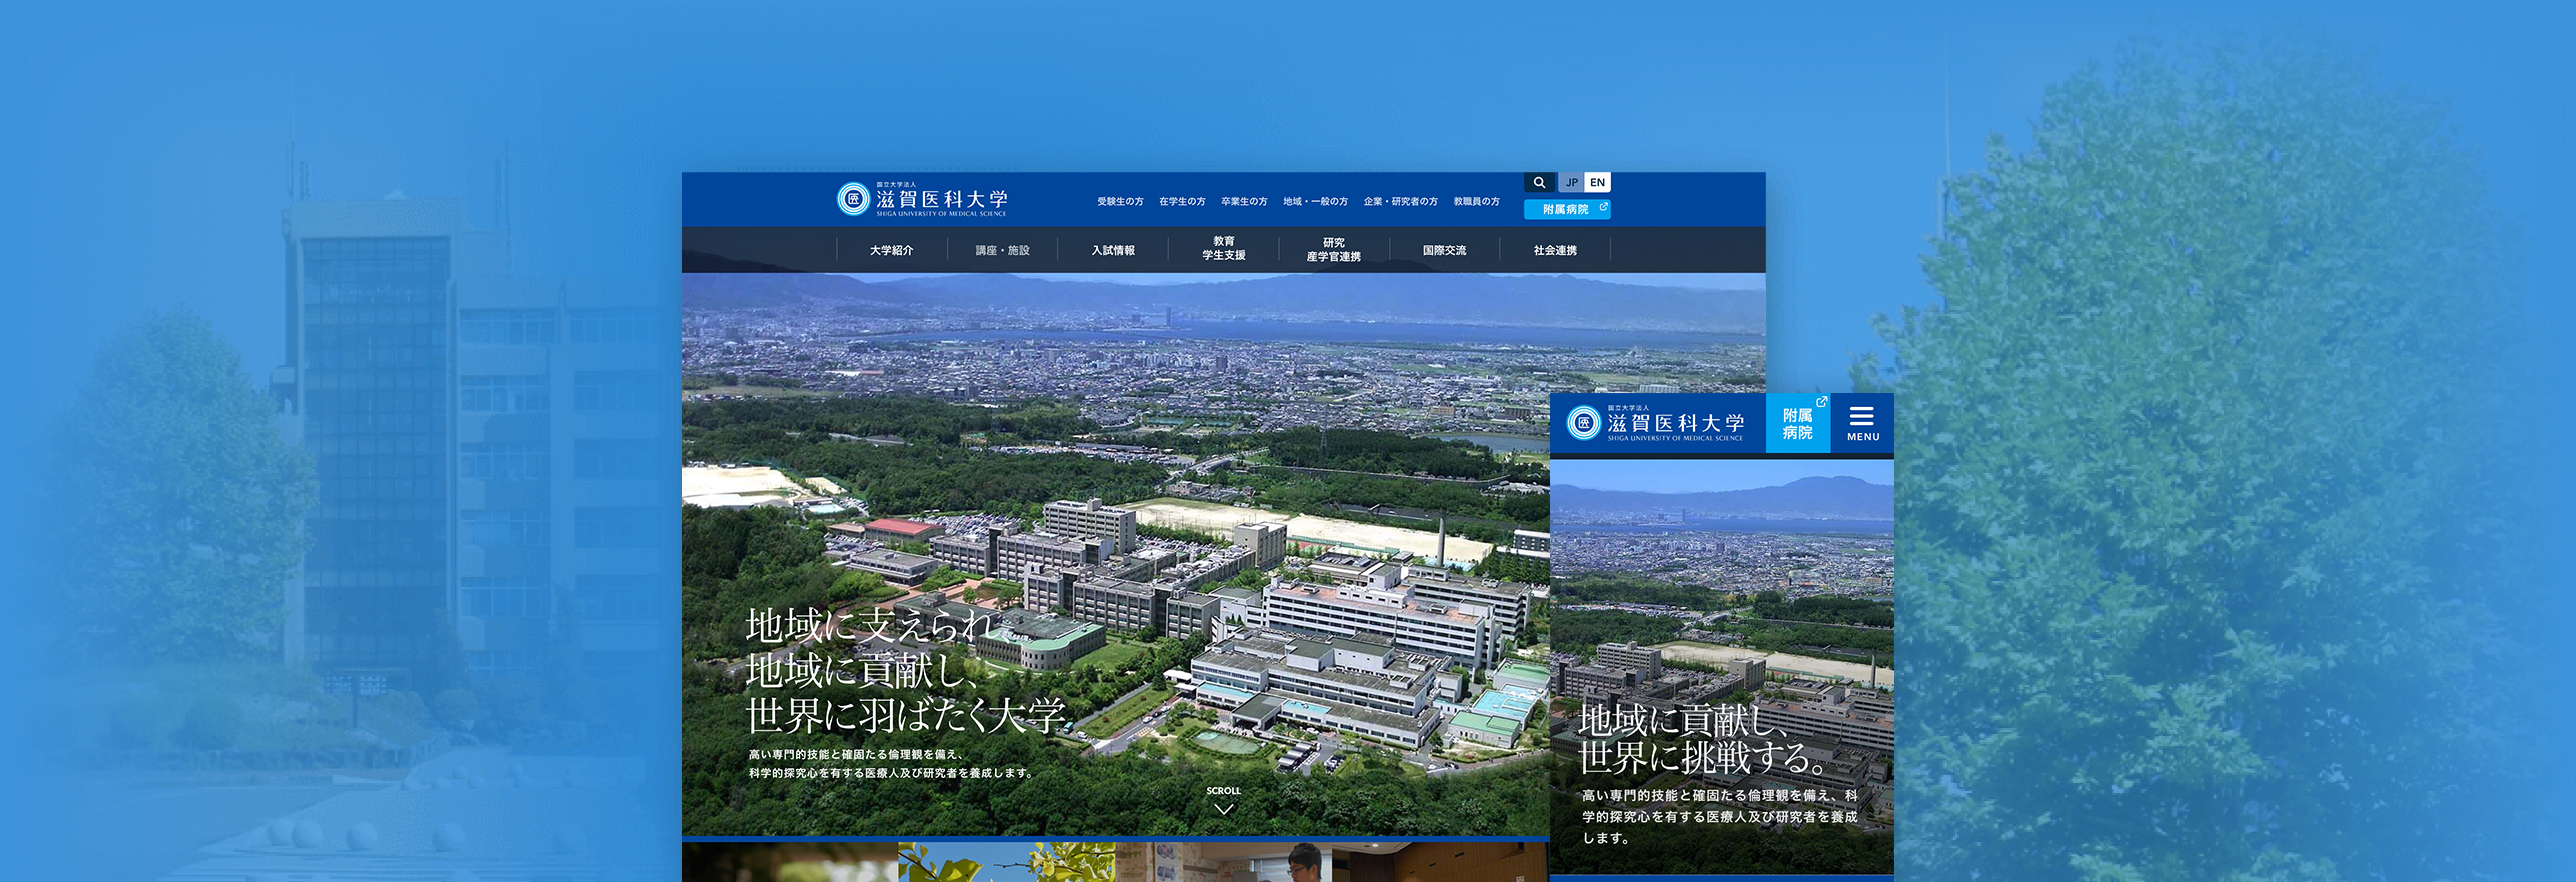This screenshot has height=882, width=2576.
Task: Open the 教育 学生支援 menu
Action: (x=1223, y=249)
